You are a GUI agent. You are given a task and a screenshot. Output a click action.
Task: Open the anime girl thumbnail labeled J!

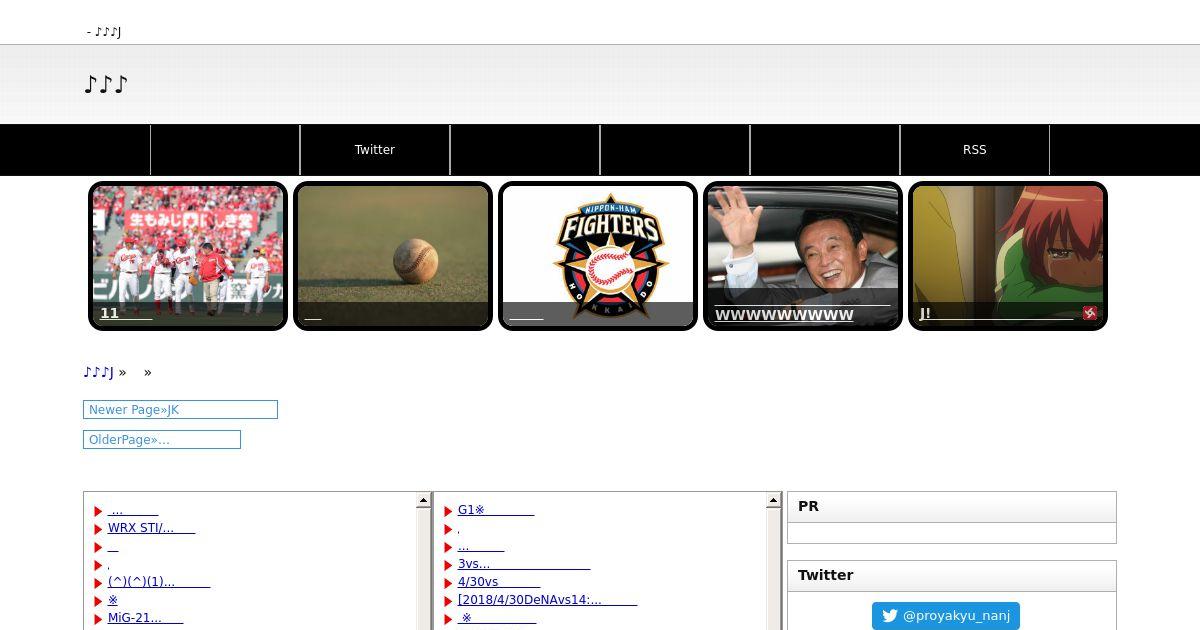point(1008,256)
